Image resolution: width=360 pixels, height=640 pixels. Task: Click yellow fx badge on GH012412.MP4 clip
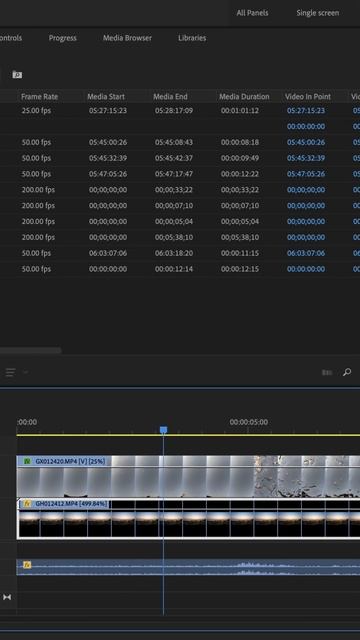27,504
